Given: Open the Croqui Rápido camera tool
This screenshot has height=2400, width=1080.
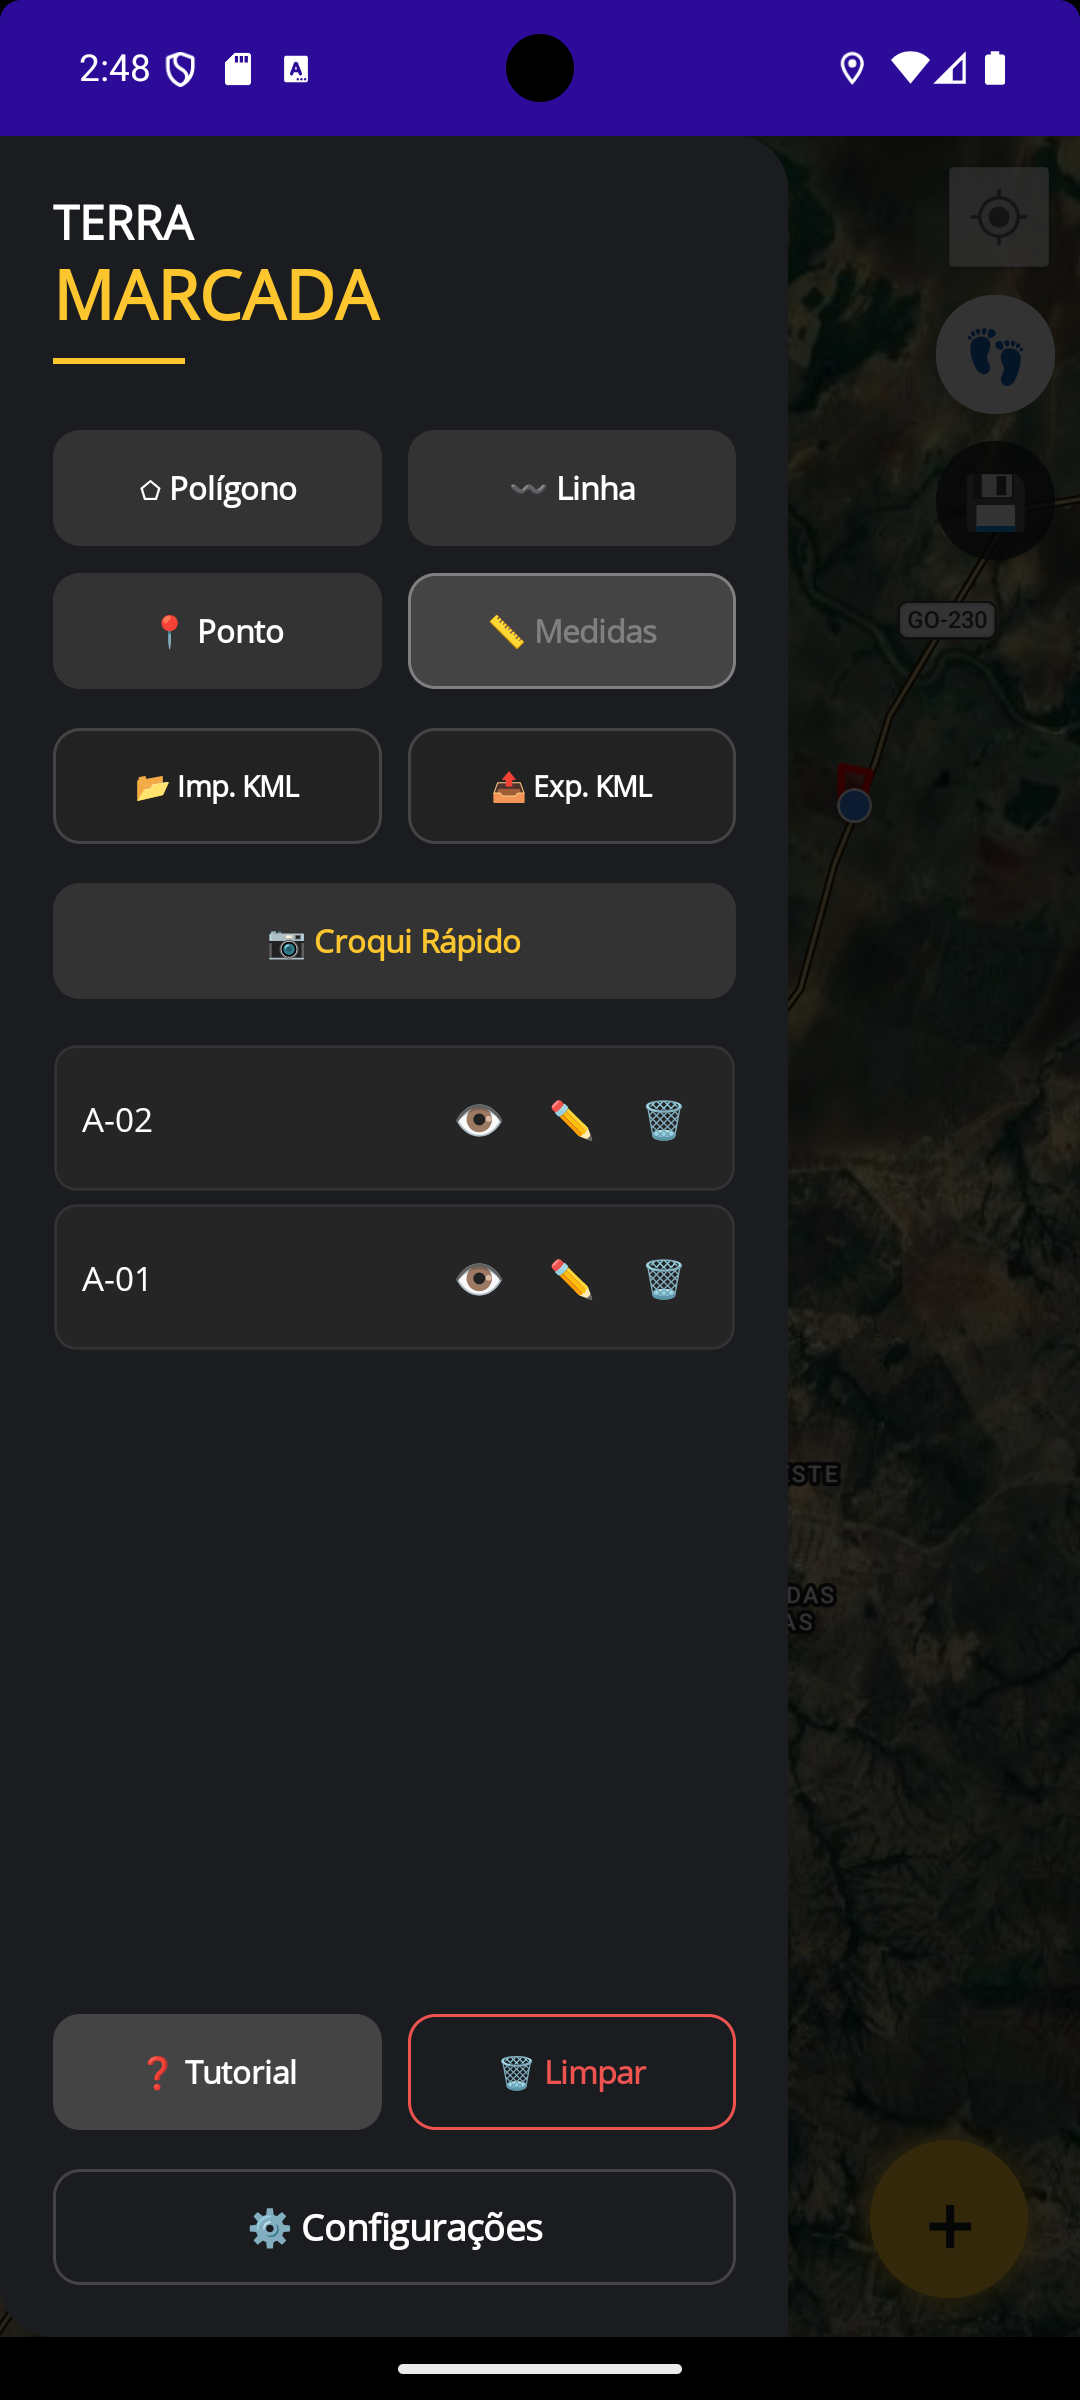Looking at the screenshot, I should click(x=394, y=941).
